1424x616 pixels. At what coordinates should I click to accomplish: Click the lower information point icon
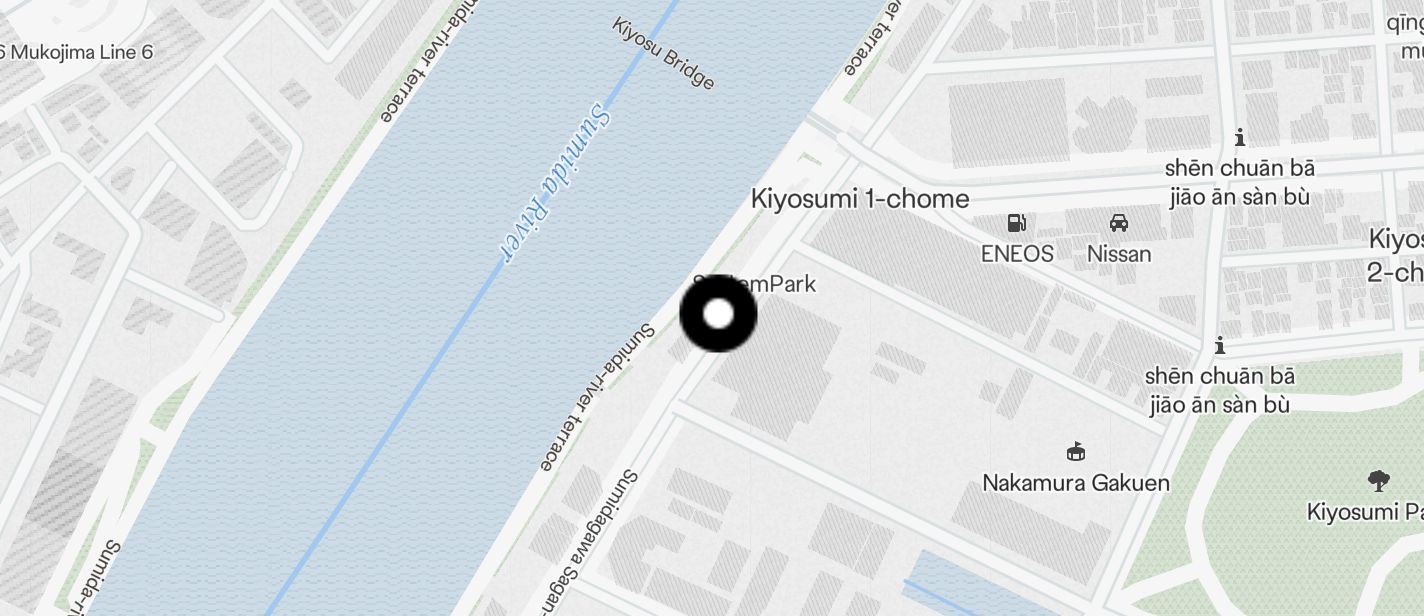1219,346
